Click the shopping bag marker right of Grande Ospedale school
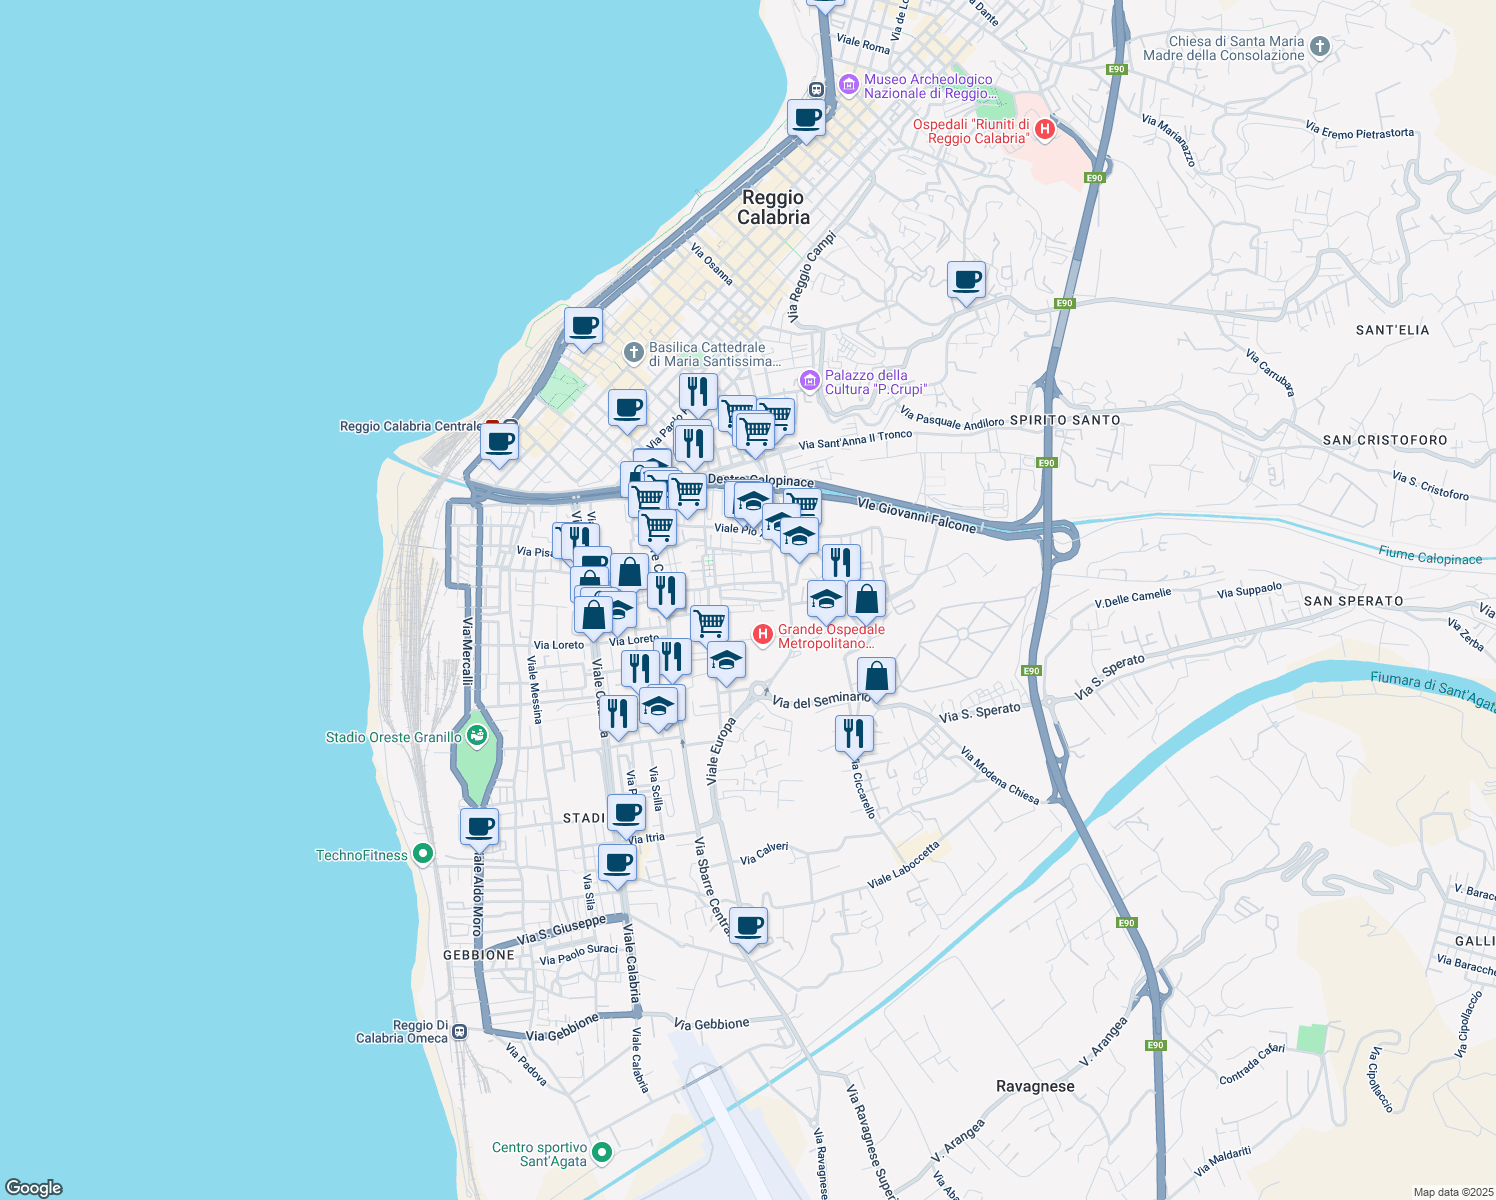The image size is (1496, 1200). [x=866, y=602]
